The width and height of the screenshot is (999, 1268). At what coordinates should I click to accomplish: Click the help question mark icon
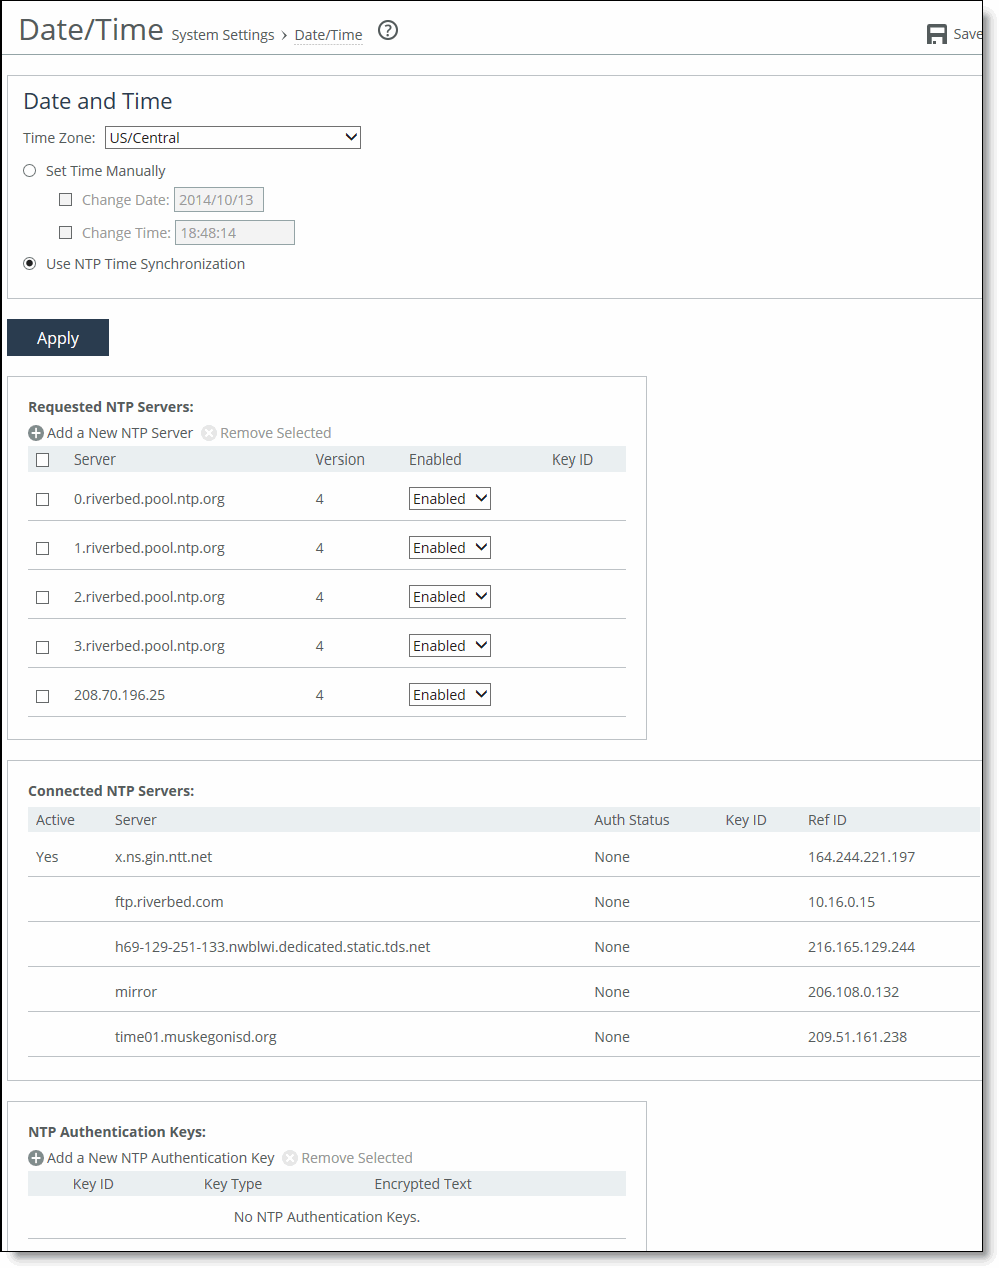coord(387,31)
